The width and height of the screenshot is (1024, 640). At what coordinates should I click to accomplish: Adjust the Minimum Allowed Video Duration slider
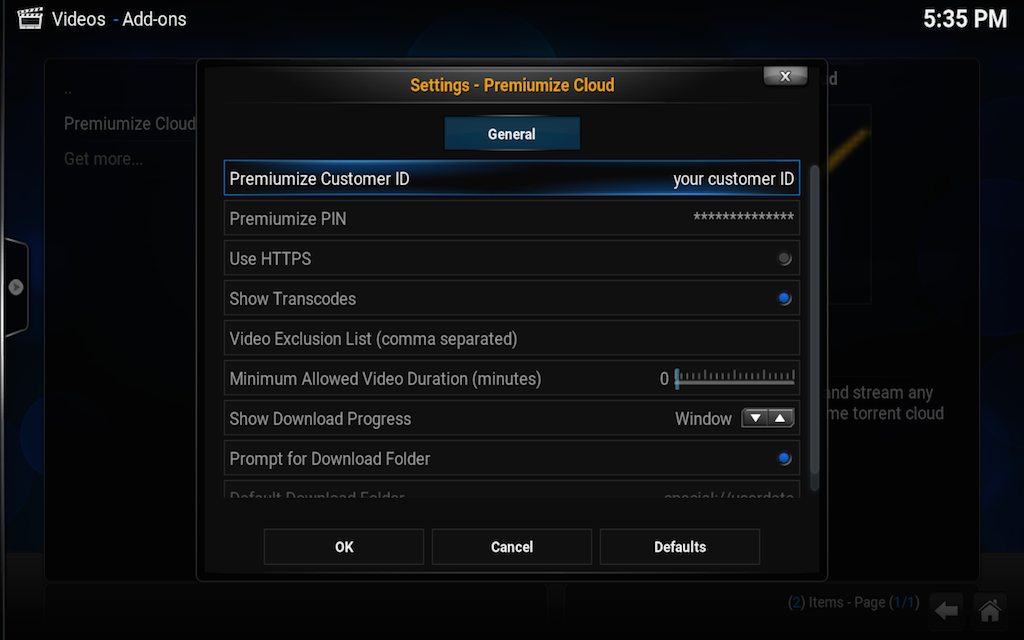735,378
